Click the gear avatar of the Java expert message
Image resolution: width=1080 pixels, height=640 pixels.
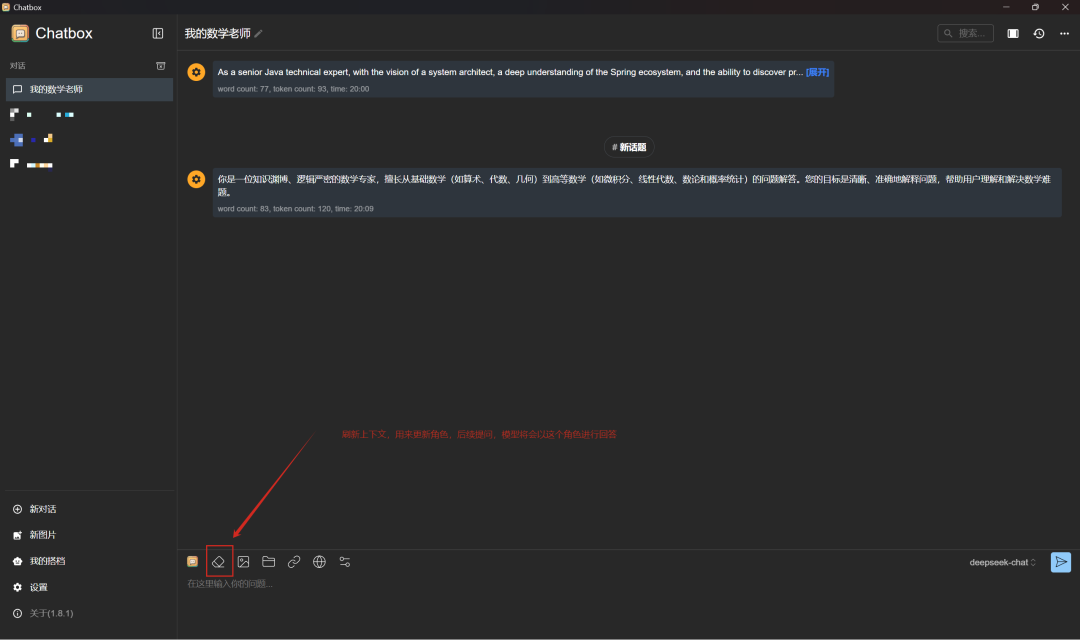(x=196, y=72)
